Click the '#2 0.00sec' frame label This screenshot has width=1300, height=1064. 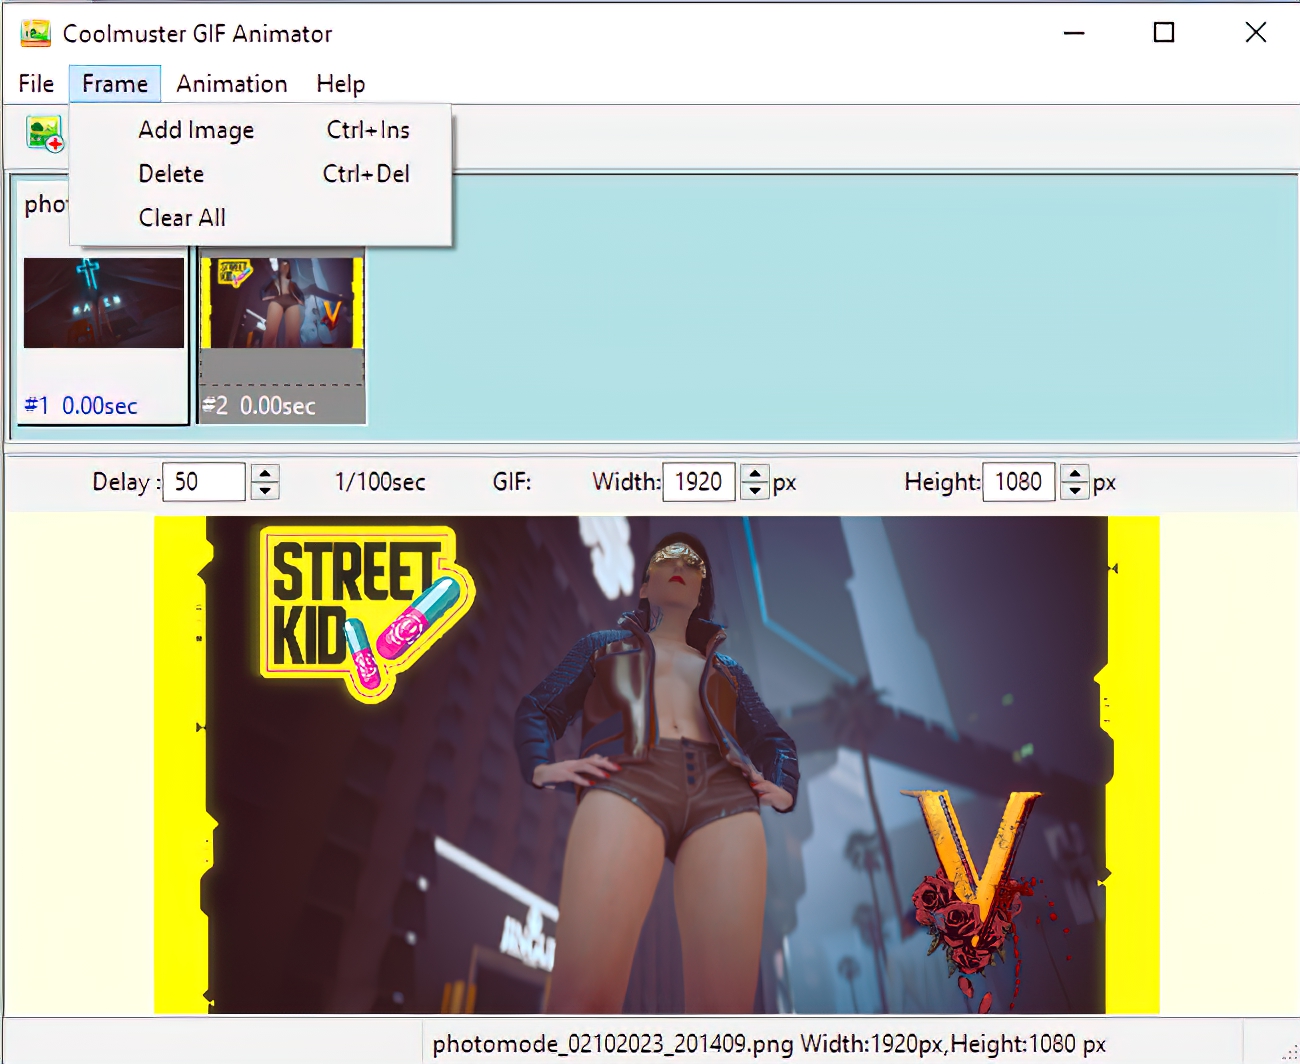click(x=259, y=406)
